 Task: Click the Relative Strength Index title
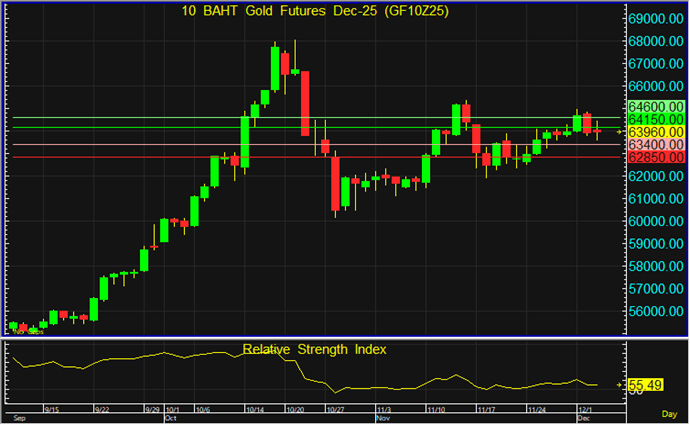click(314, 350)
